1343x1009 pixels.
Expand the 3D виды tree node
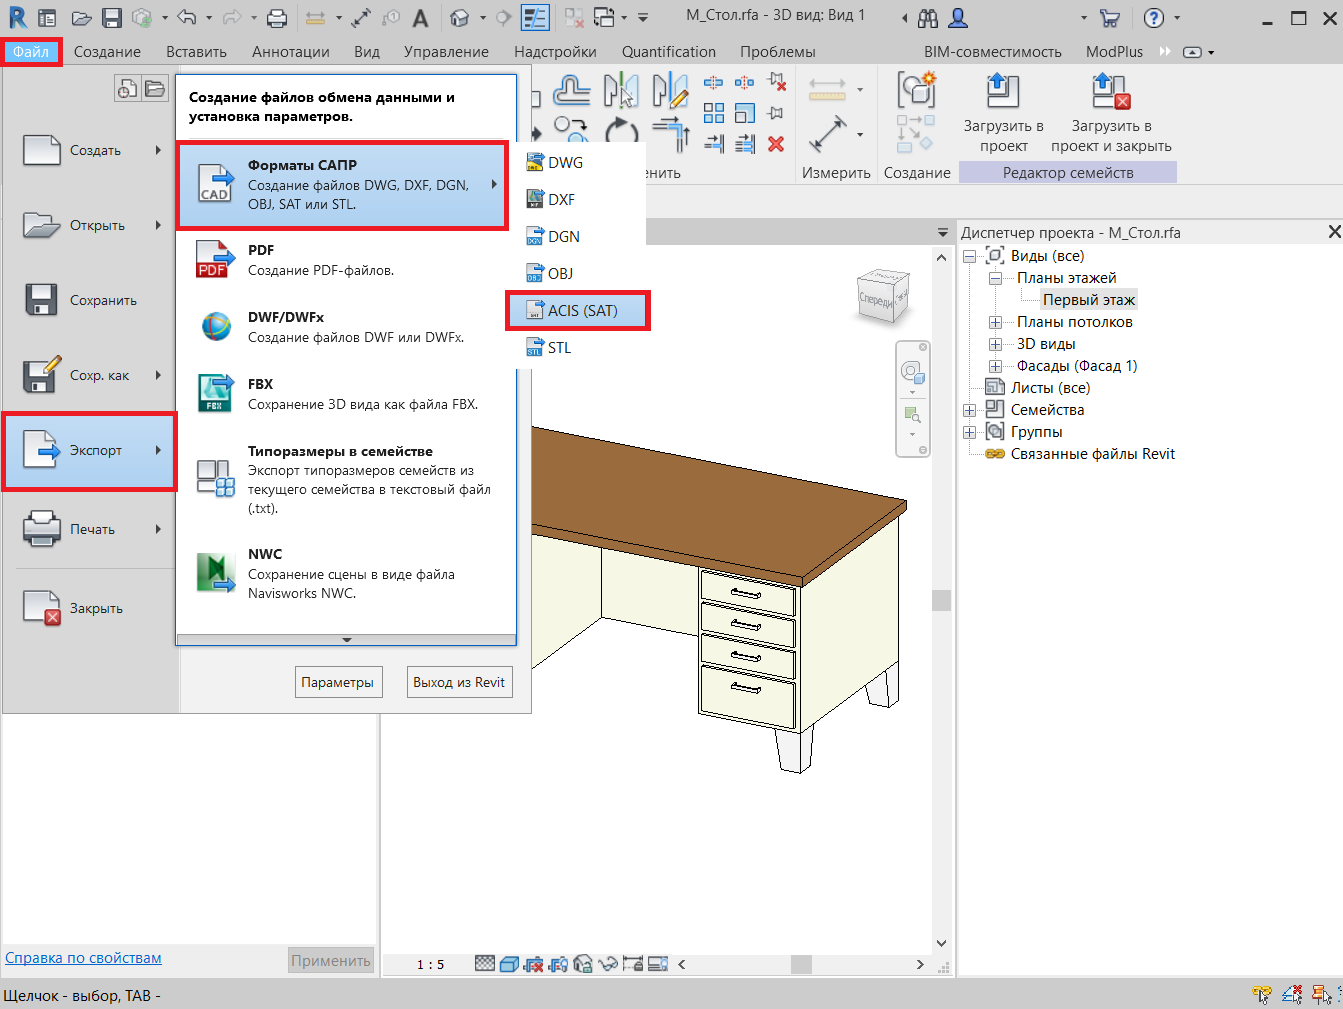coord(995,344)
